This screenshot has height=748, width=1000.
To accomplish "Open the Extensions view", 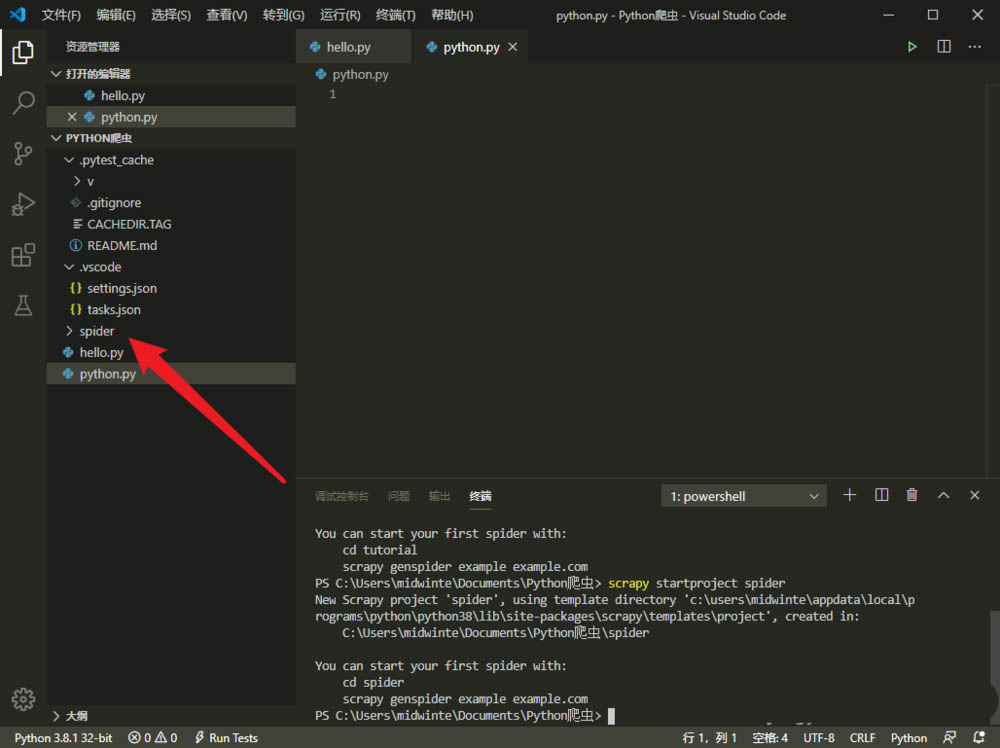I will tap(23, 255).
